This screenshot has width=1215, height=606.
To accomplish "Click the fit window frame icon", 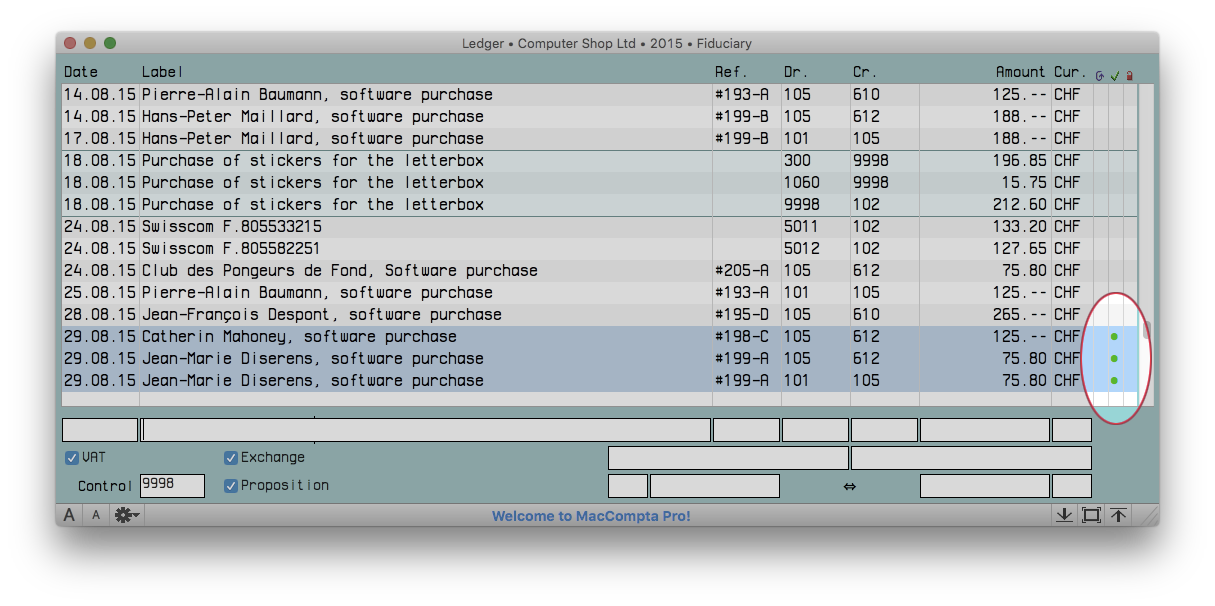I will click(1091, 515).
